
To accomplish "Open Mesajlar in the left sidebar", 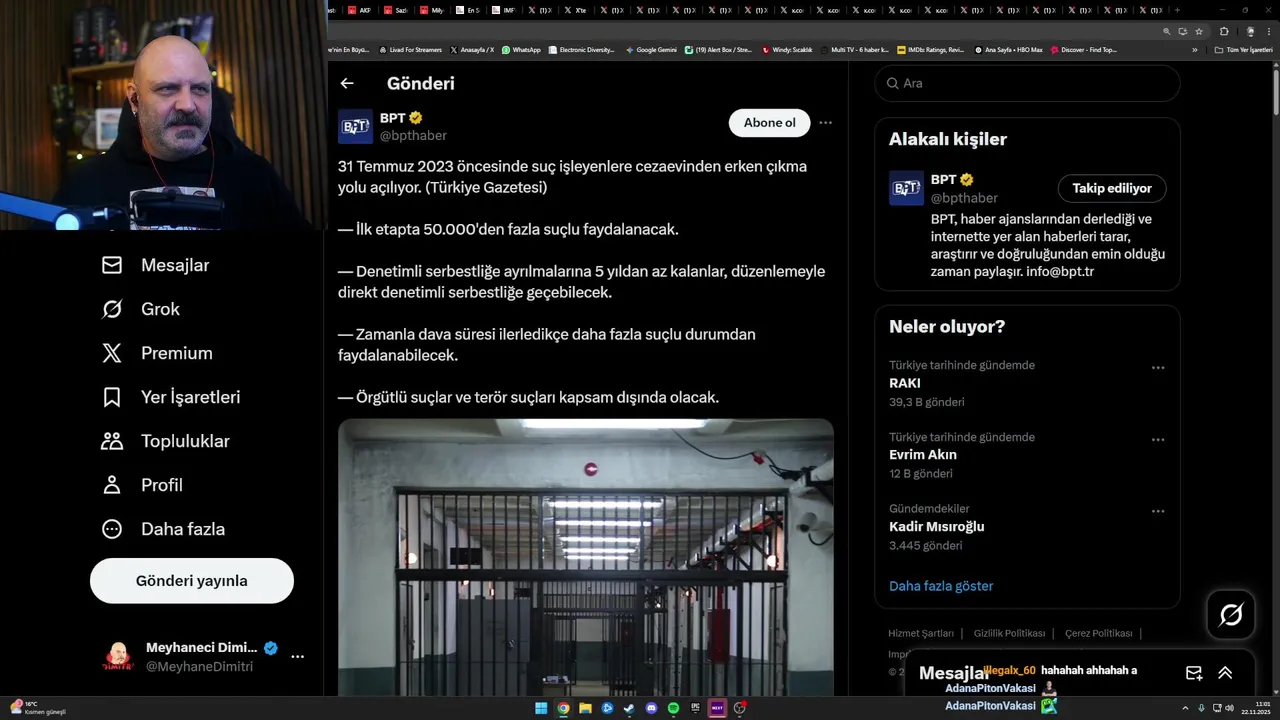I will click(x=155, y=265).
